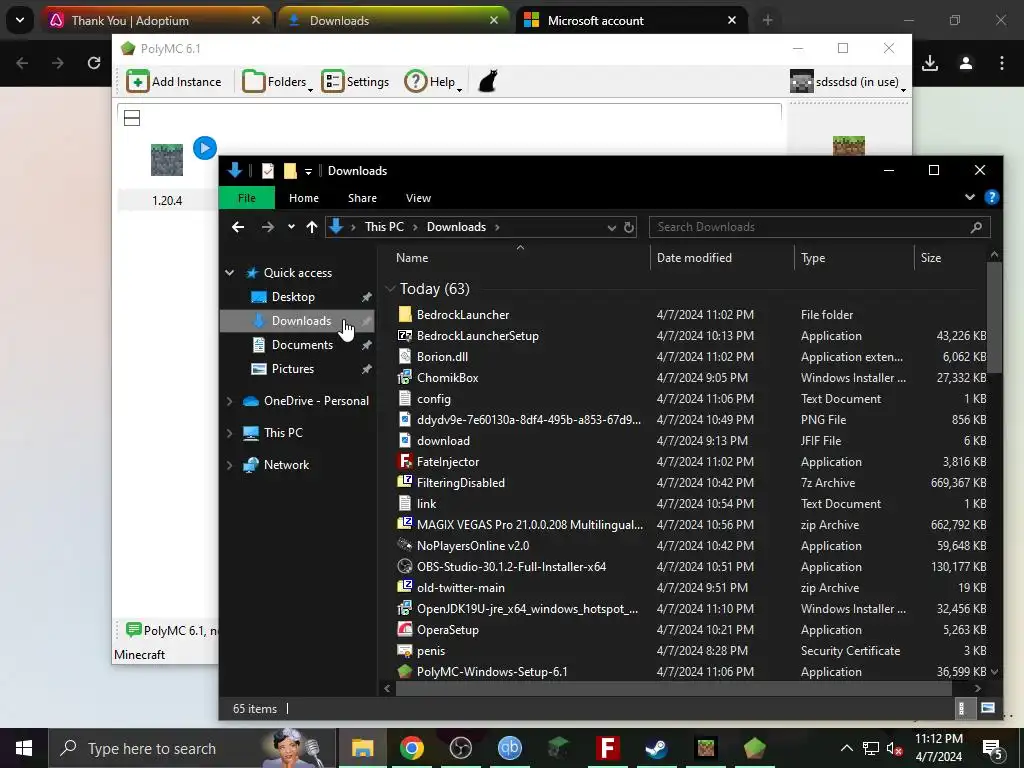This screenshot has width=1024, height=768.
Task: Open Steam from the taskbar
Action: tap(656, 748)
